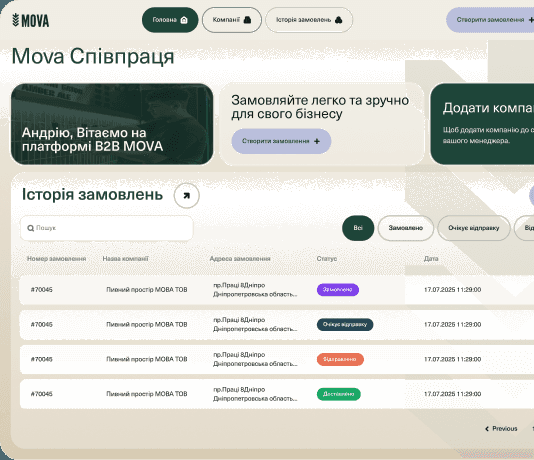Open the Головна home tab
Viewport: 534px width, 460px height.
[170, 20]
